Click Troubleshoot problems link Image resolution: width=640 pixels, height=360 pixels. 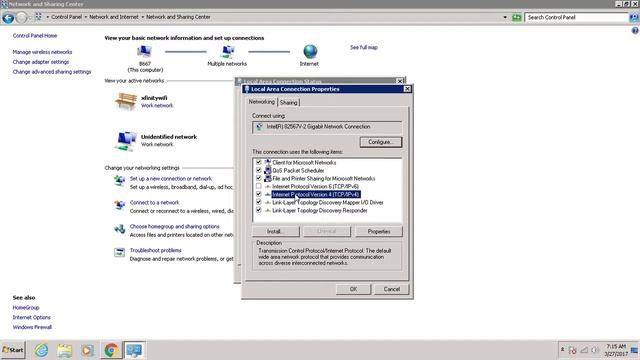[x=156, y=251]
